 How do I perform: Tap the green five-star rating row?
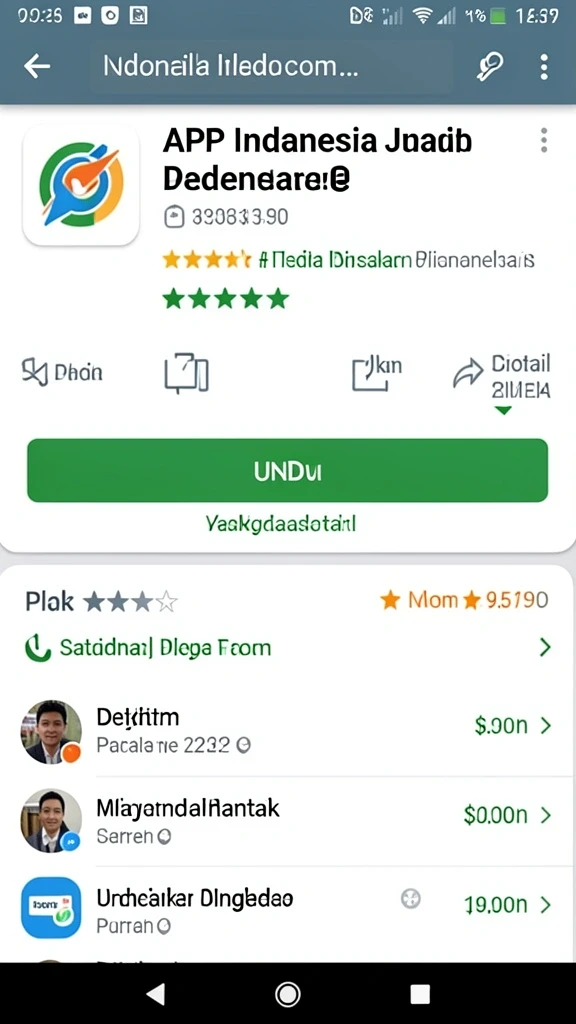click(x=225, y=298)
